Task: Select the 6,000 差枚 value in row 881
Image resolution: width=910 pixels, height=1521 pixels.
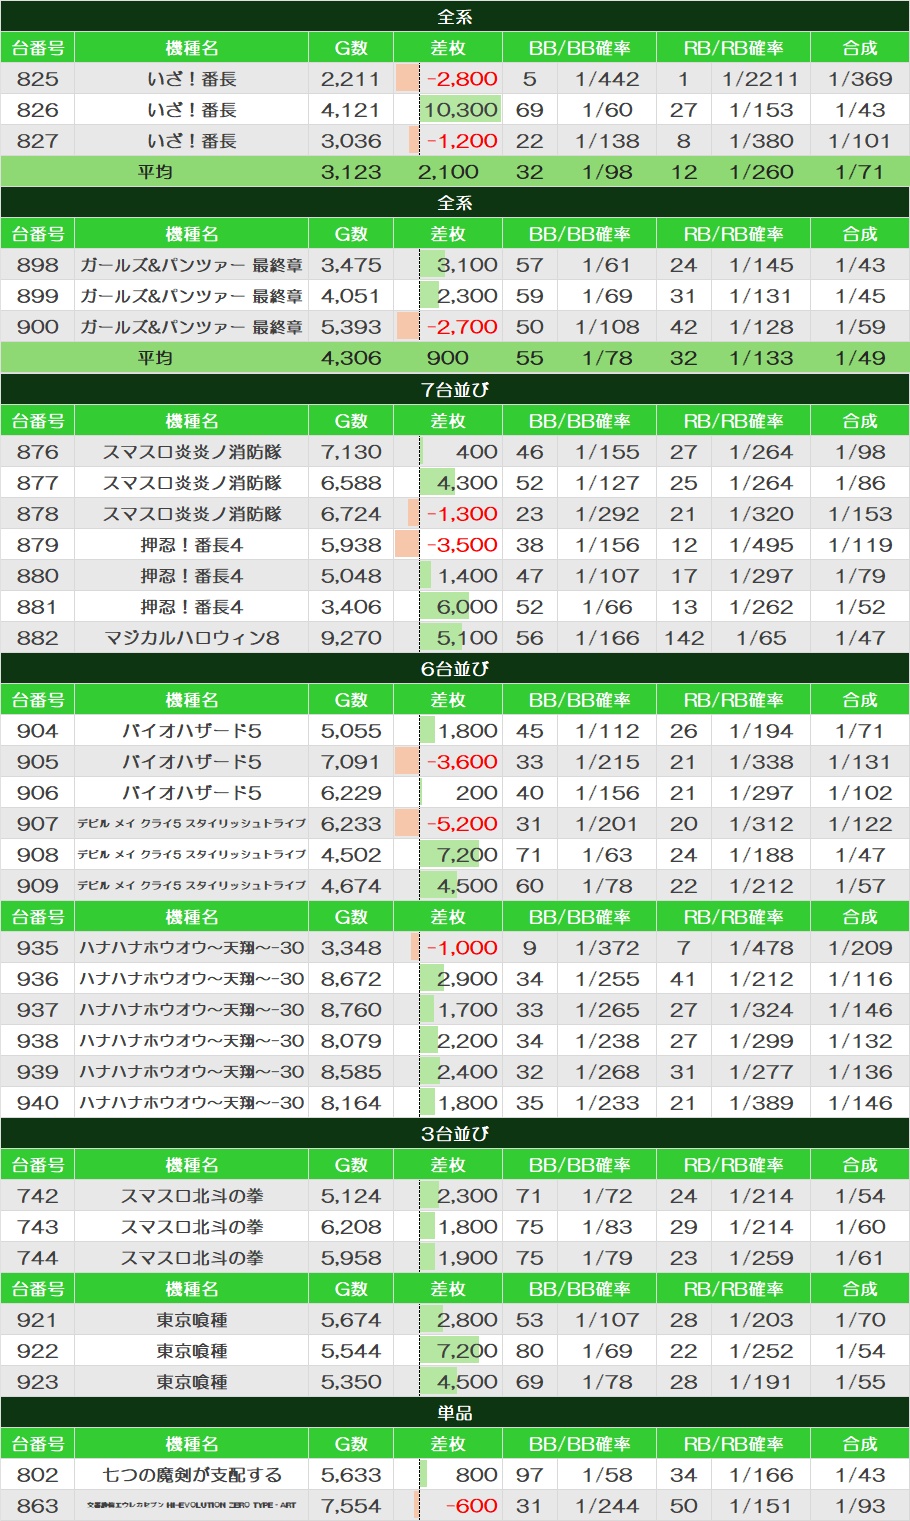Action: (x=466, y=607)
